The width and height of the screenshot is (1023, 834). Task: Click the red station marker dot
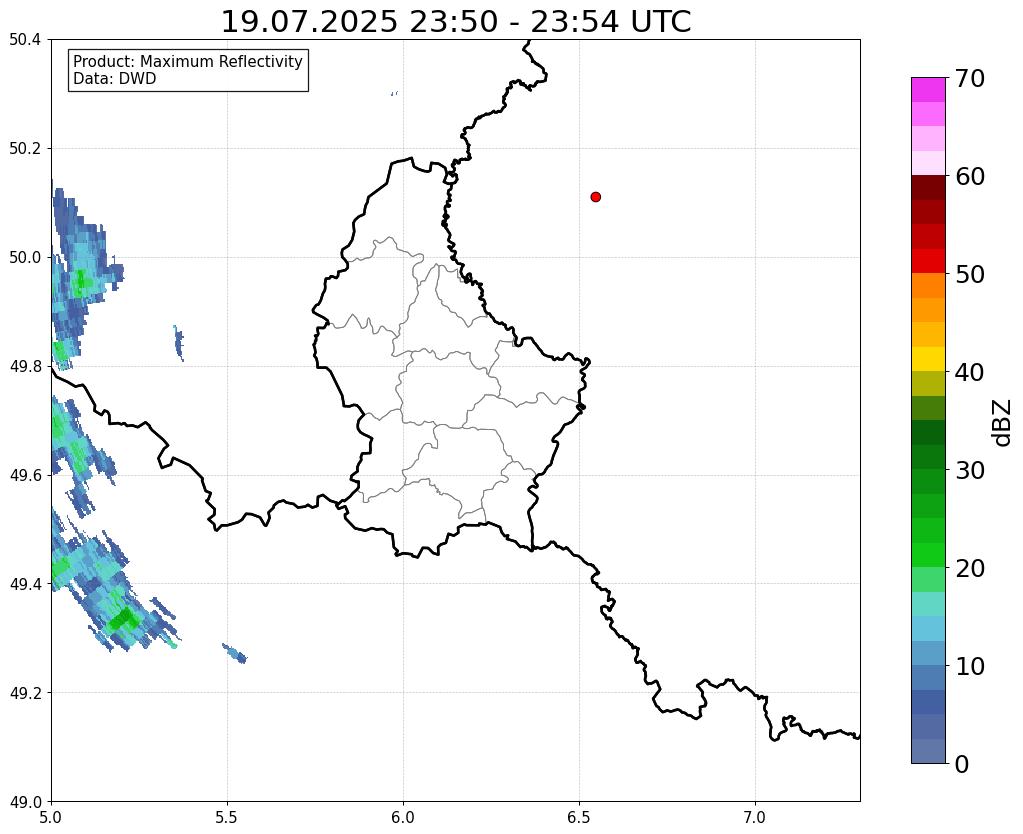(595, 197)
